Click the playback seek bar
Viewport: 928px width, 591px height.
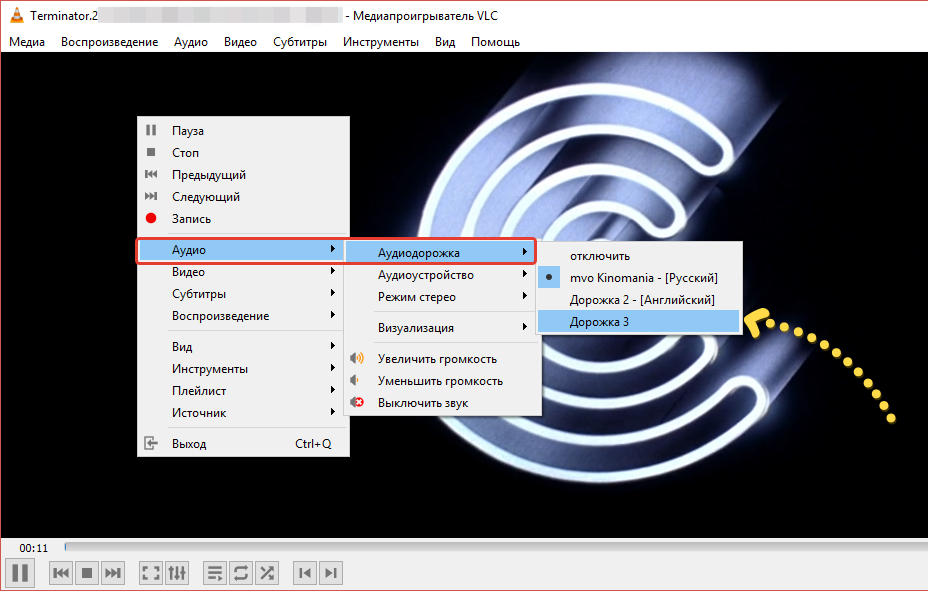pyautogui.click(x=490, y=547)
